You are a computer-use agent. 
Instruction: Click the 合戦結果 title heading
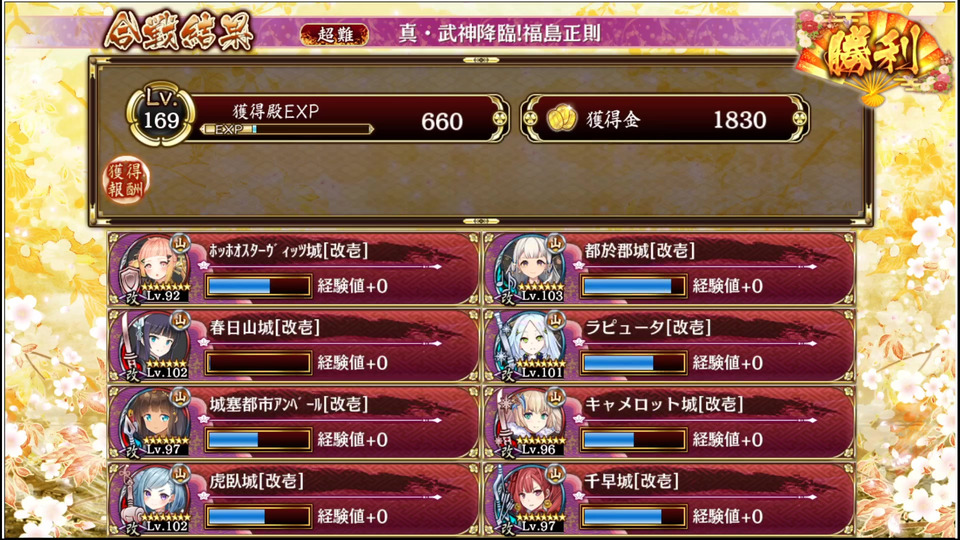(178, 31)
